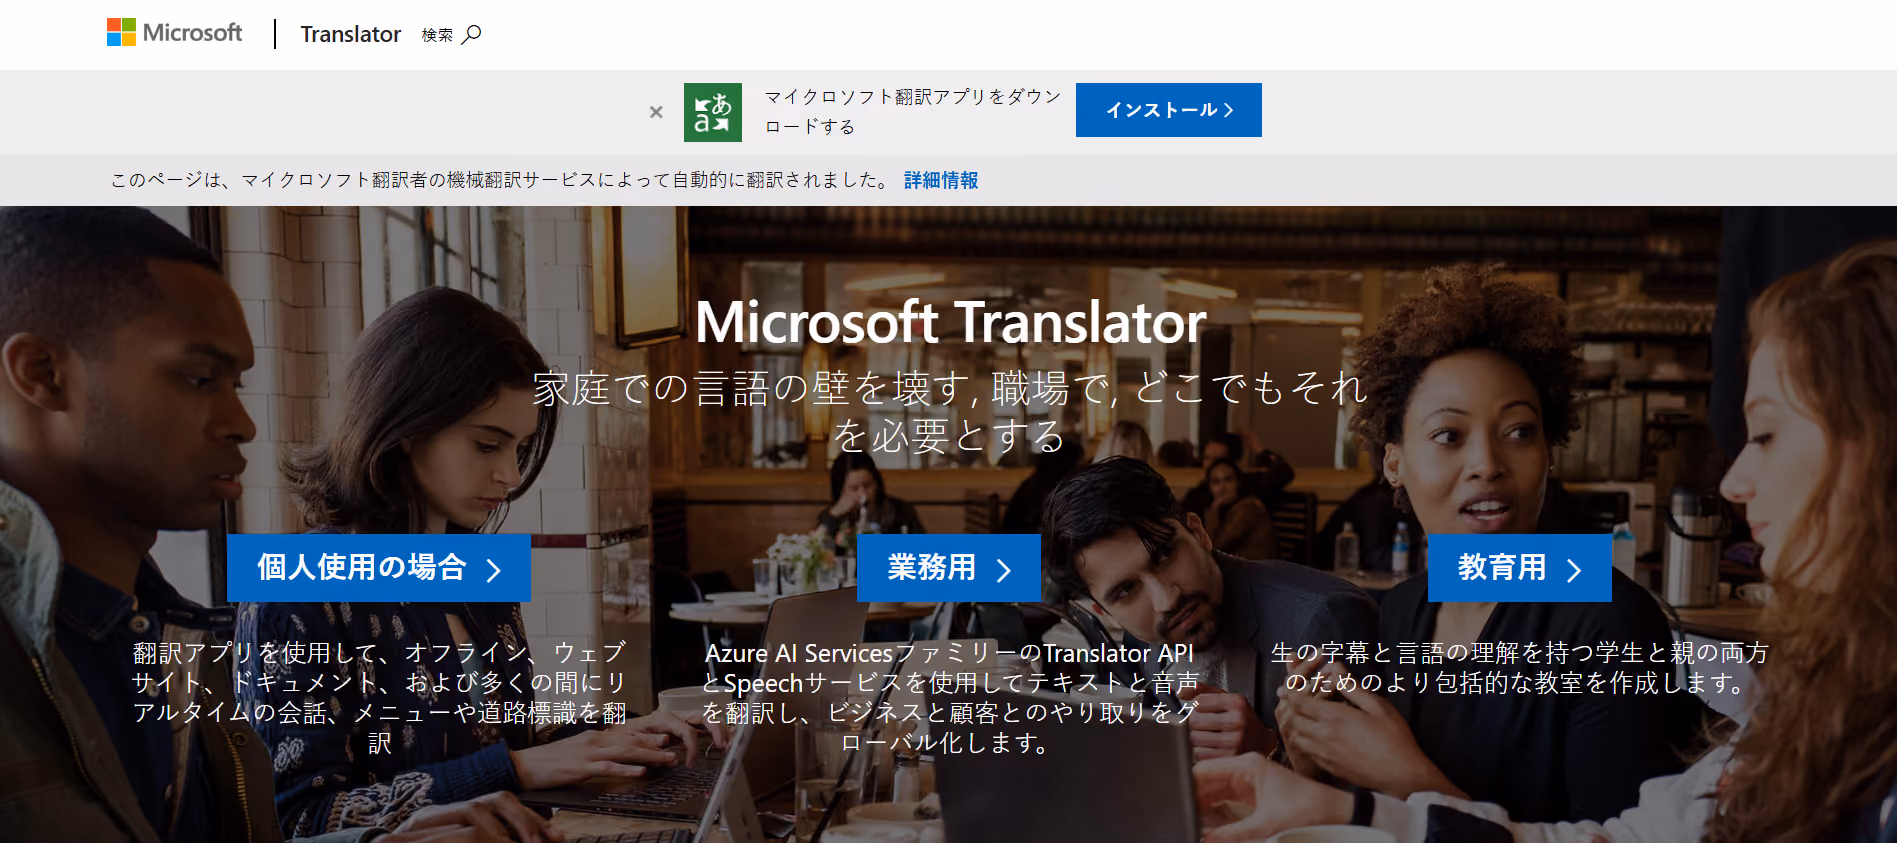The height and width of the screenshot is (845, 1897).
Task: Follow the 詳細情報 link
Action: coord(941,180)
